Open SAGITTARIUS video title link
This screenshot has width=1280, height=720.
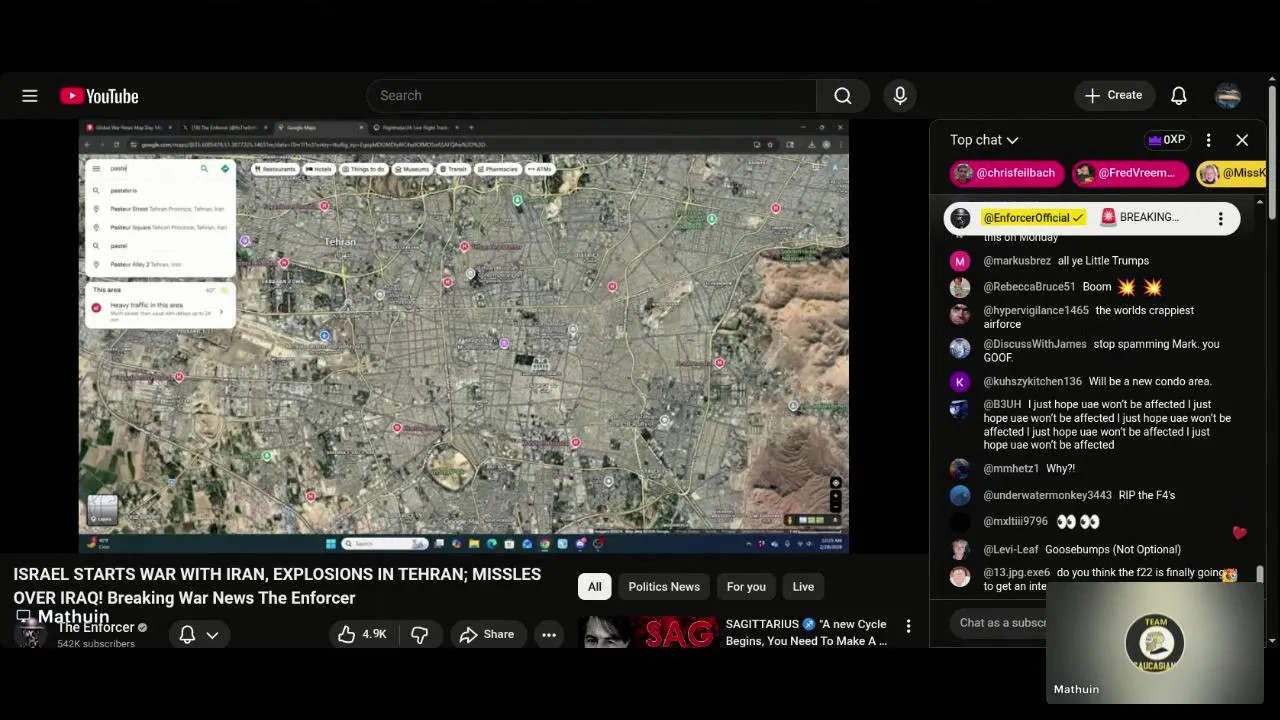[x=806, y=632]
